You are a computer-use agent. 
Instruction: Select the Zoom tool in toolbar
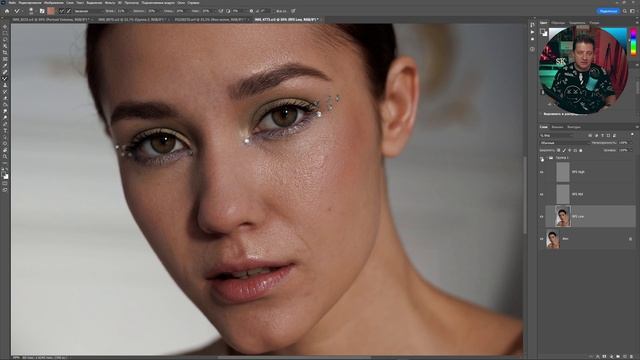(5, 157)
